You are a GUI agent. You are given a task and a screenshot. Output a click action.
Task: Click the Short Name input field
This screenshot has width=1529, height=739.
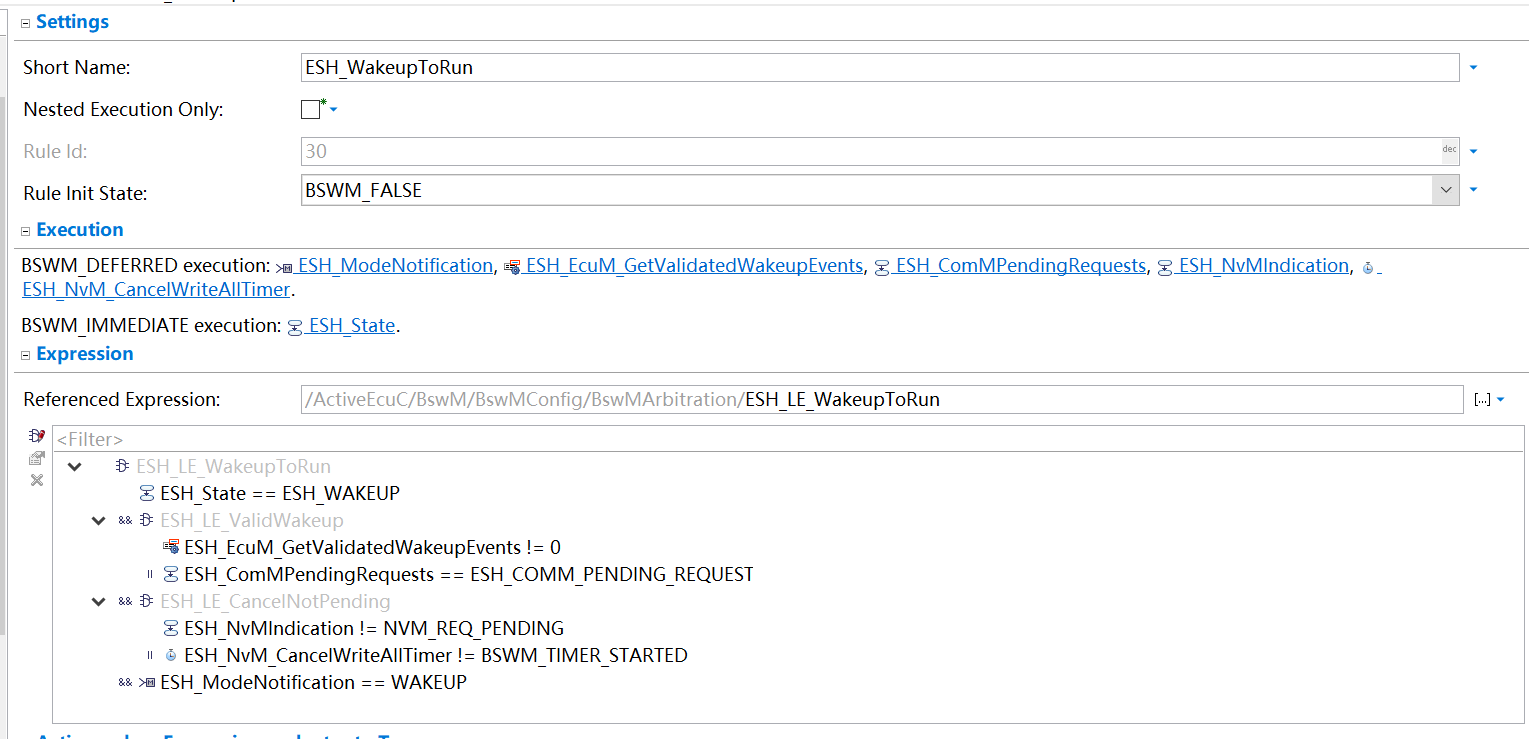(x=880, y=67)
